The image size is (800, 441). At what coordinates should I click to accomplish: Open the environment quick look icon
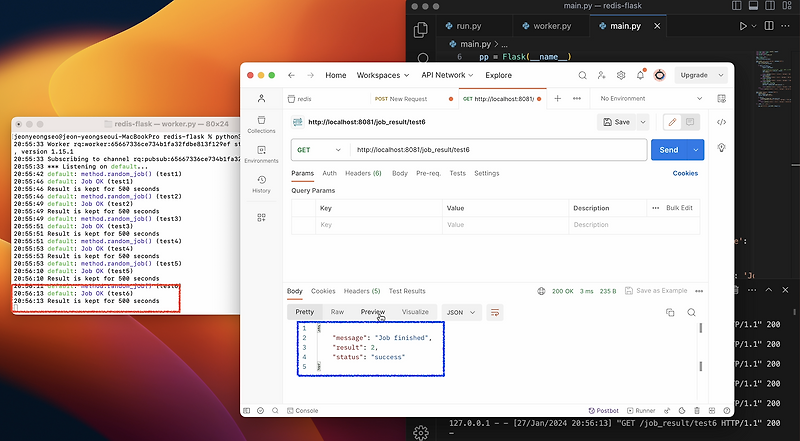pyautogui.click(x=721, y=99)
